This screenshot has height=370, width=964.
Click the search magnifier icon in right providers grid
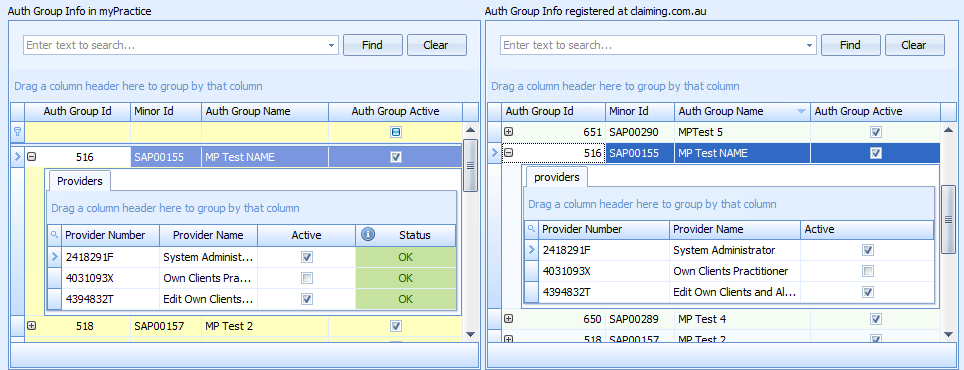(531, 229)
